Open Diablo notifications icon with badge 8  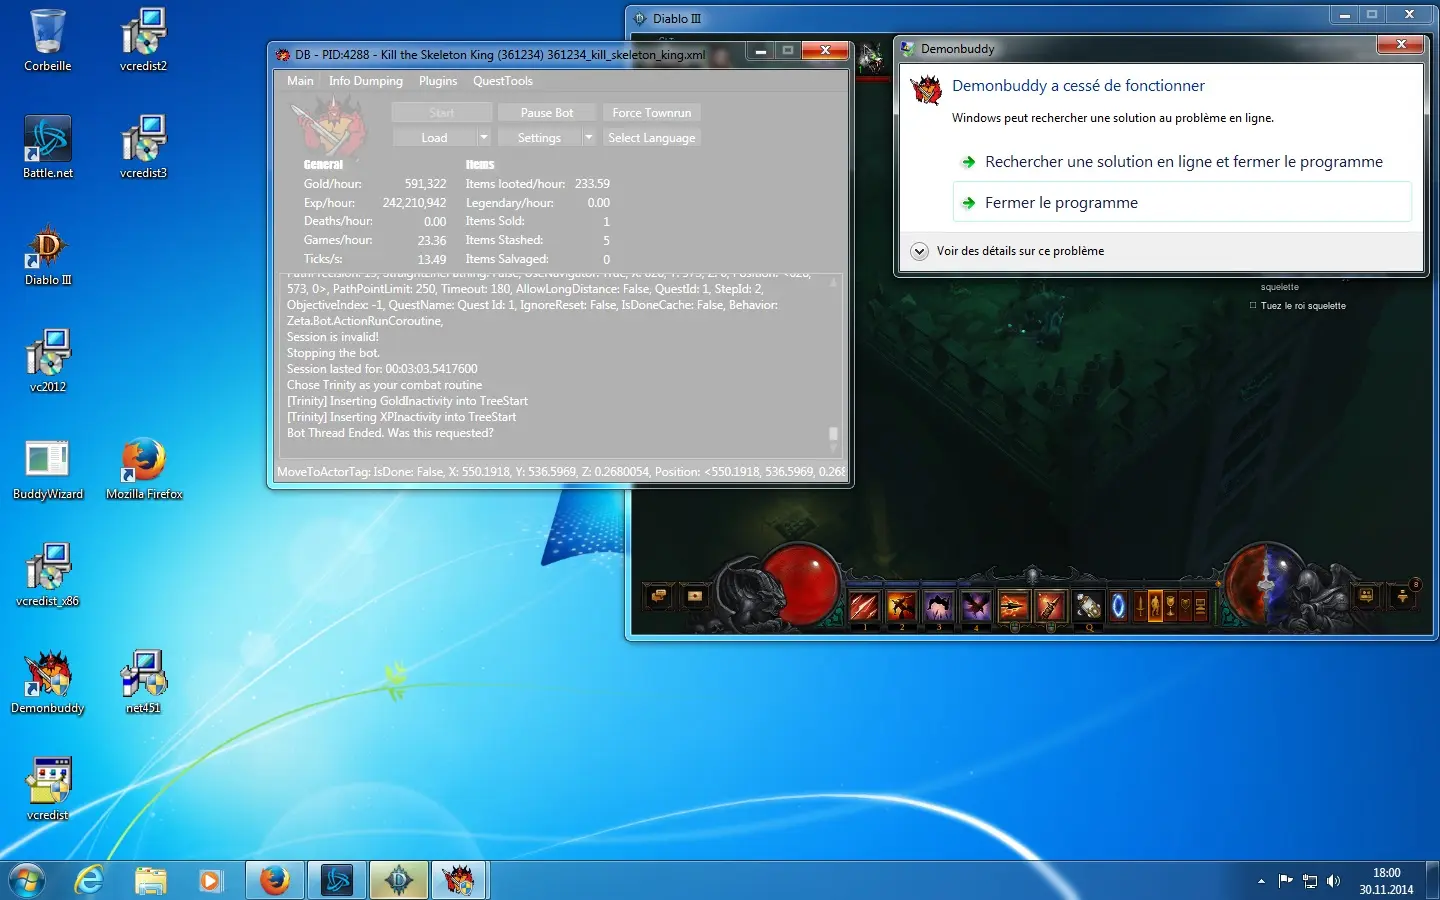(x=1403, y=596)
